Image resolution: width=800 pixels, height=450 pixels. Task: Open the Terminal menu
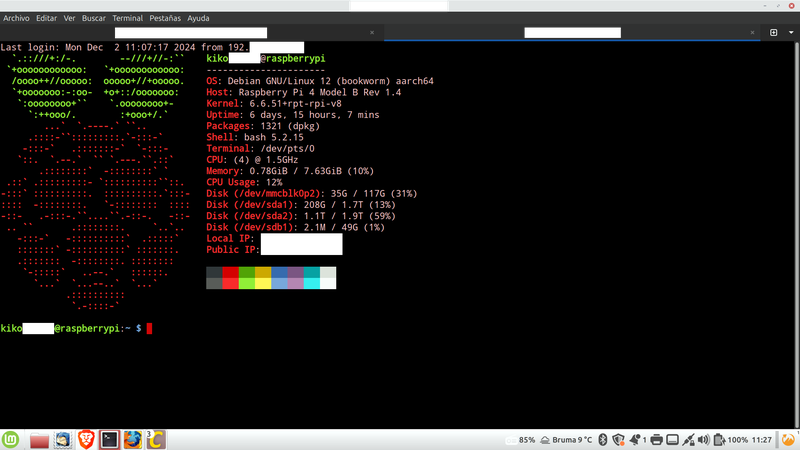(x=128, y=18)
